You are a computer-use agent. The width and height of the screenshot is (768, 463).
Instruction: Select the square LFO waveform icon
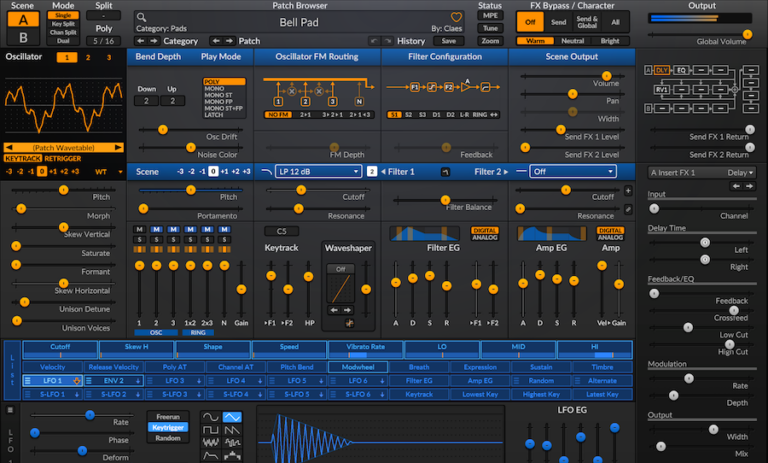[x=210, y=430]
